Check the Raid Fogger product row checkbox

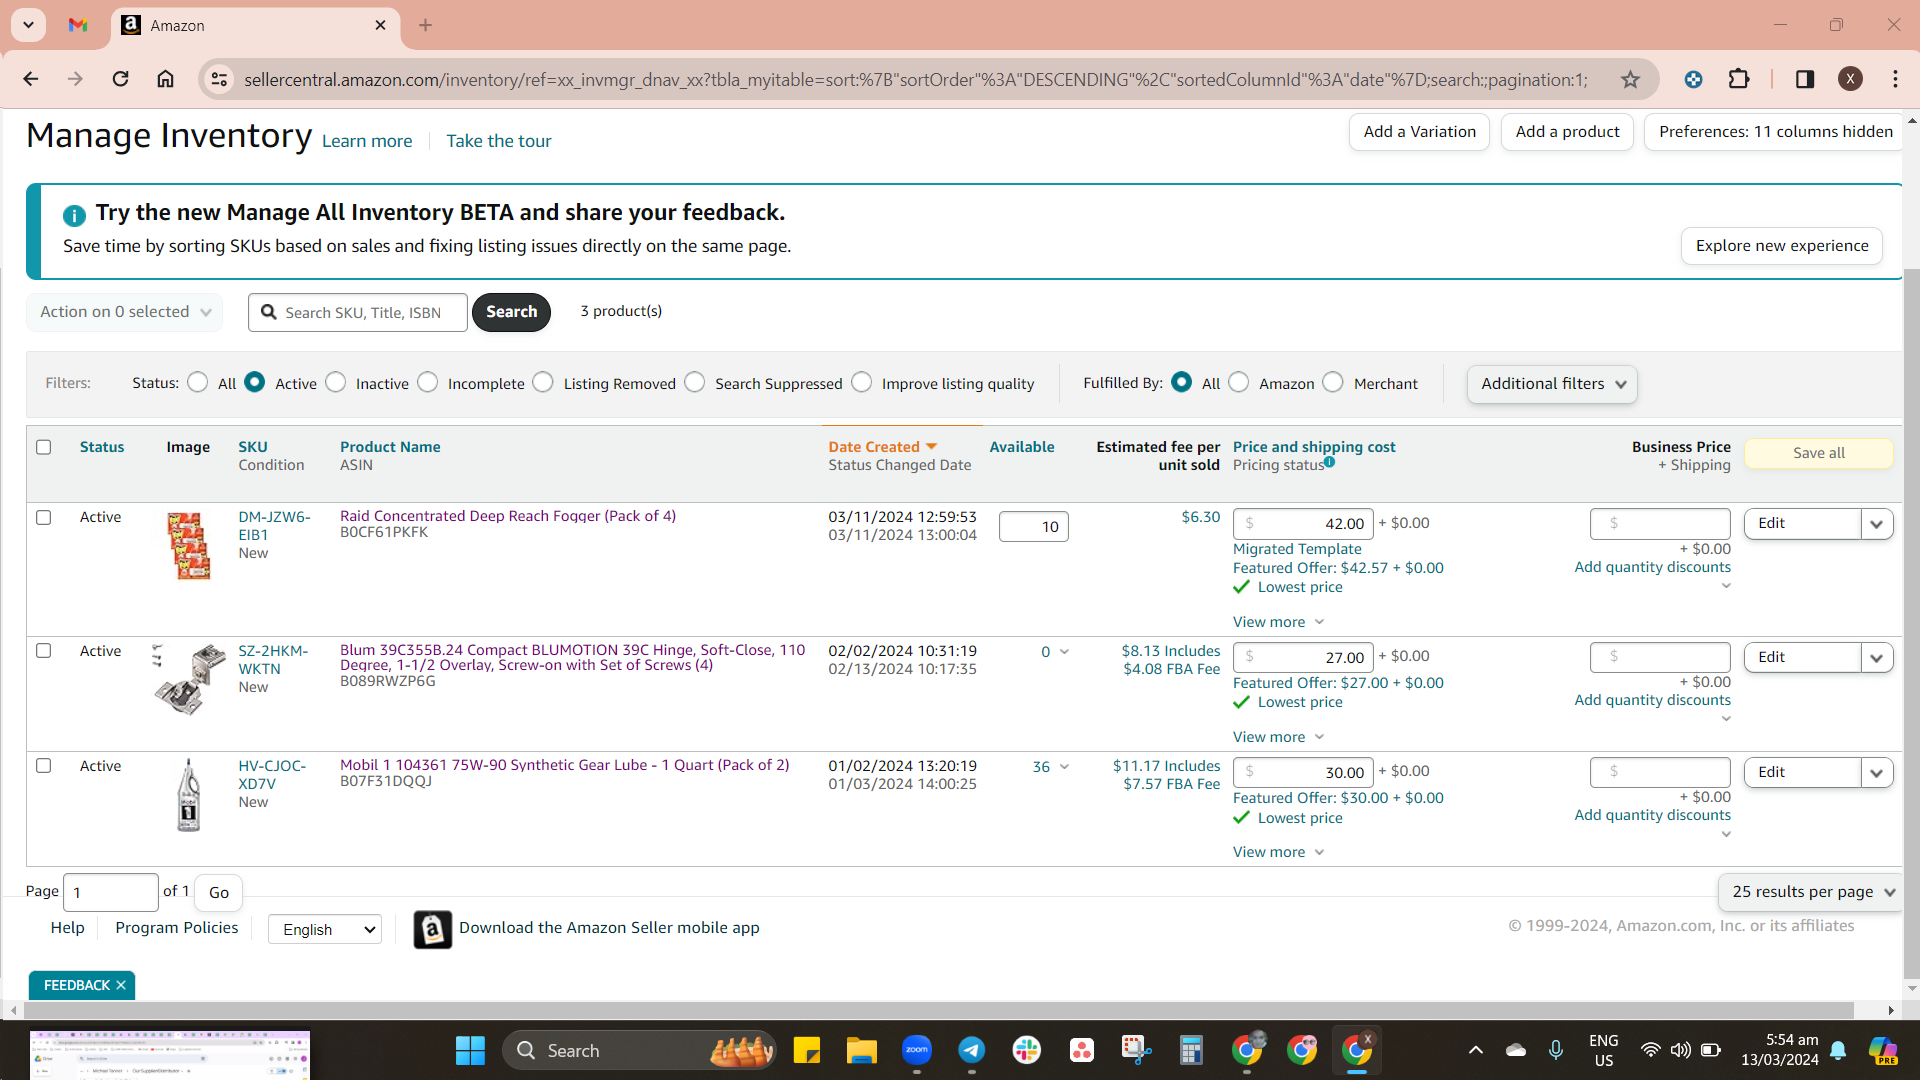44,517
